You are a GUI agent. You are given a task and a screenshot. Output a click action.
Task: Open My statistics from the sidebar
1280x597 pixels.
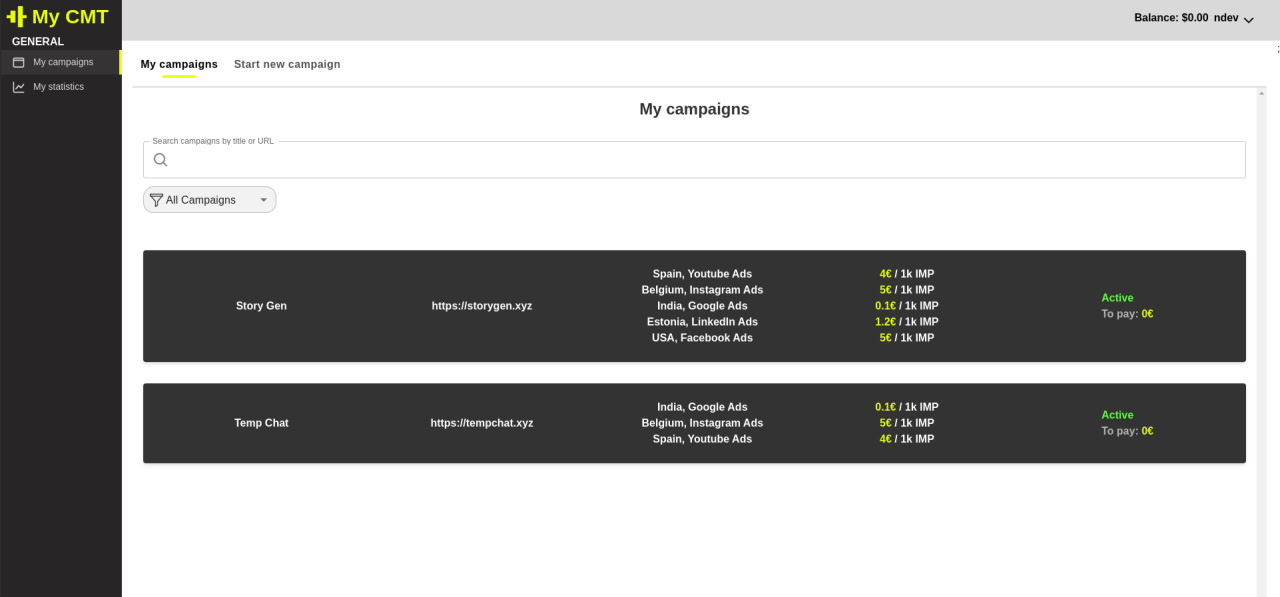click(x=58, y=86)
